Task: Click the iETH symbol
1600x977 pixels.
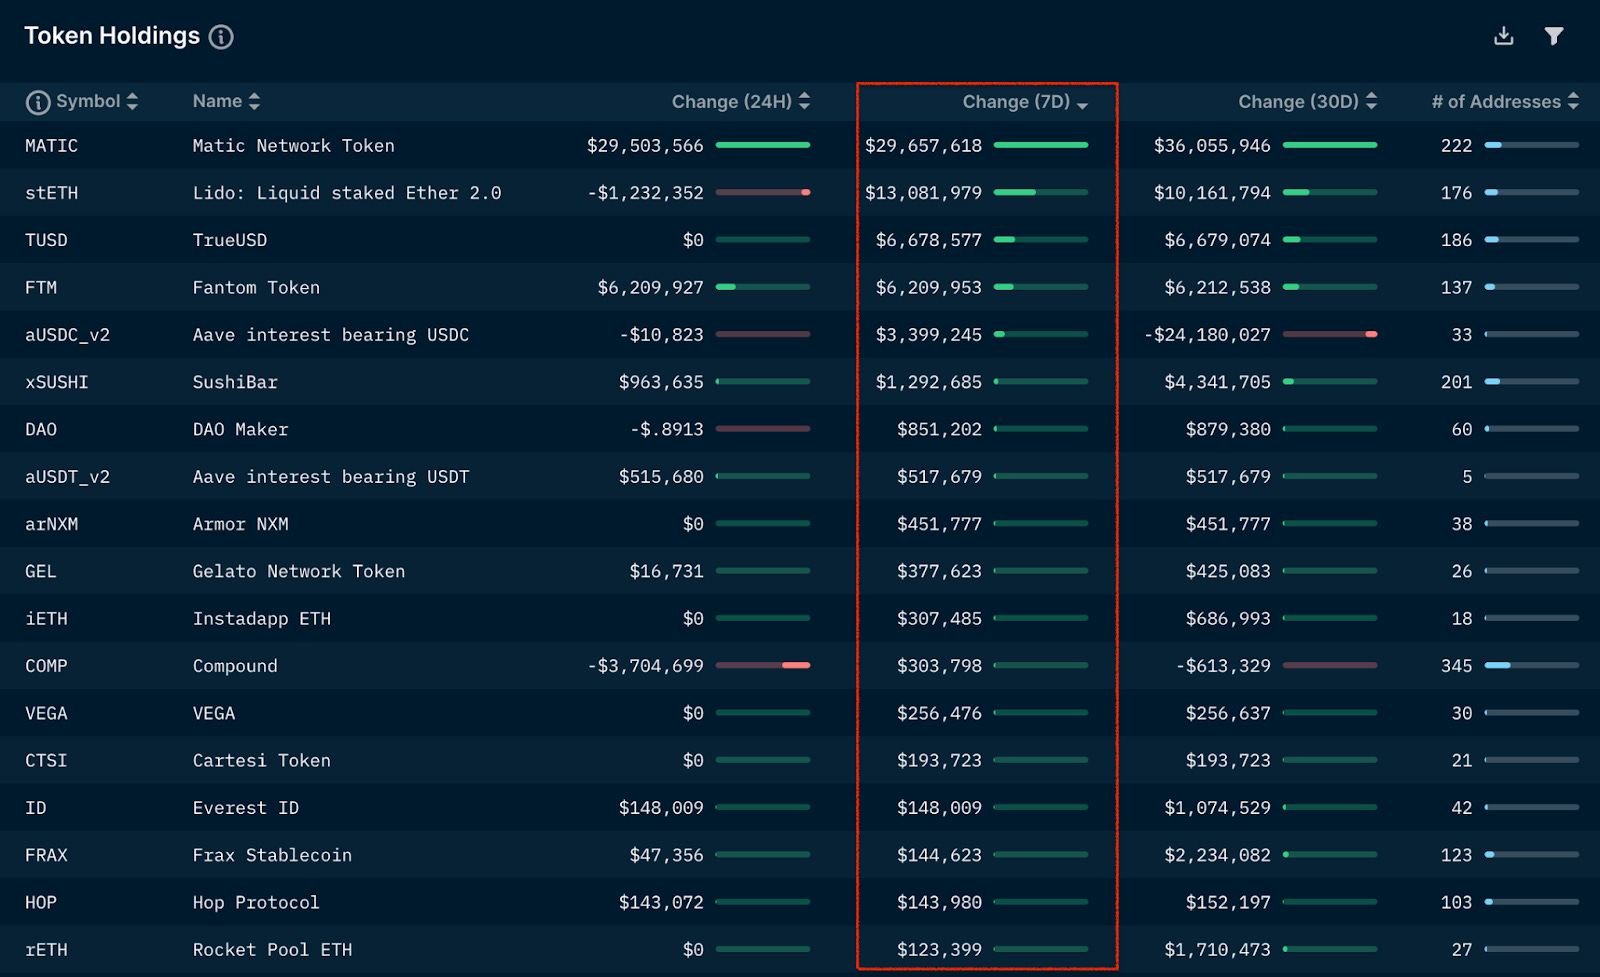Action: pos(46,619)
